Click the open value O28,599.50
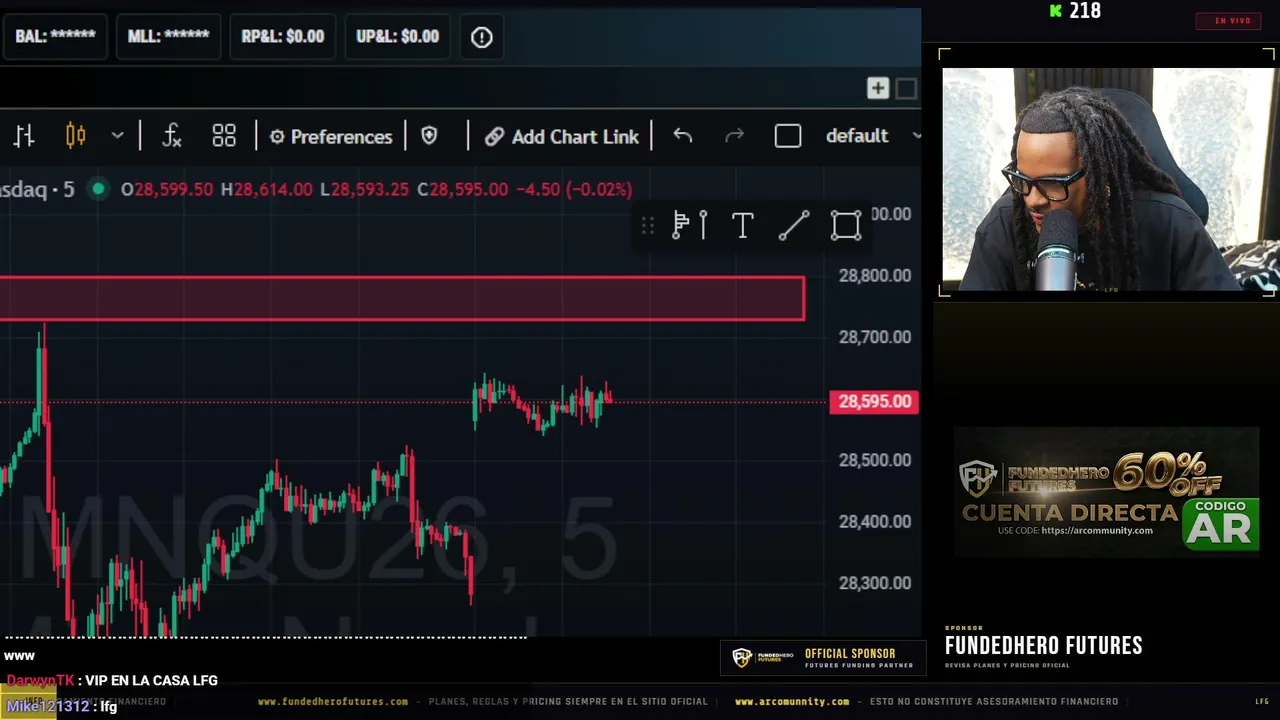 point(167,189)
